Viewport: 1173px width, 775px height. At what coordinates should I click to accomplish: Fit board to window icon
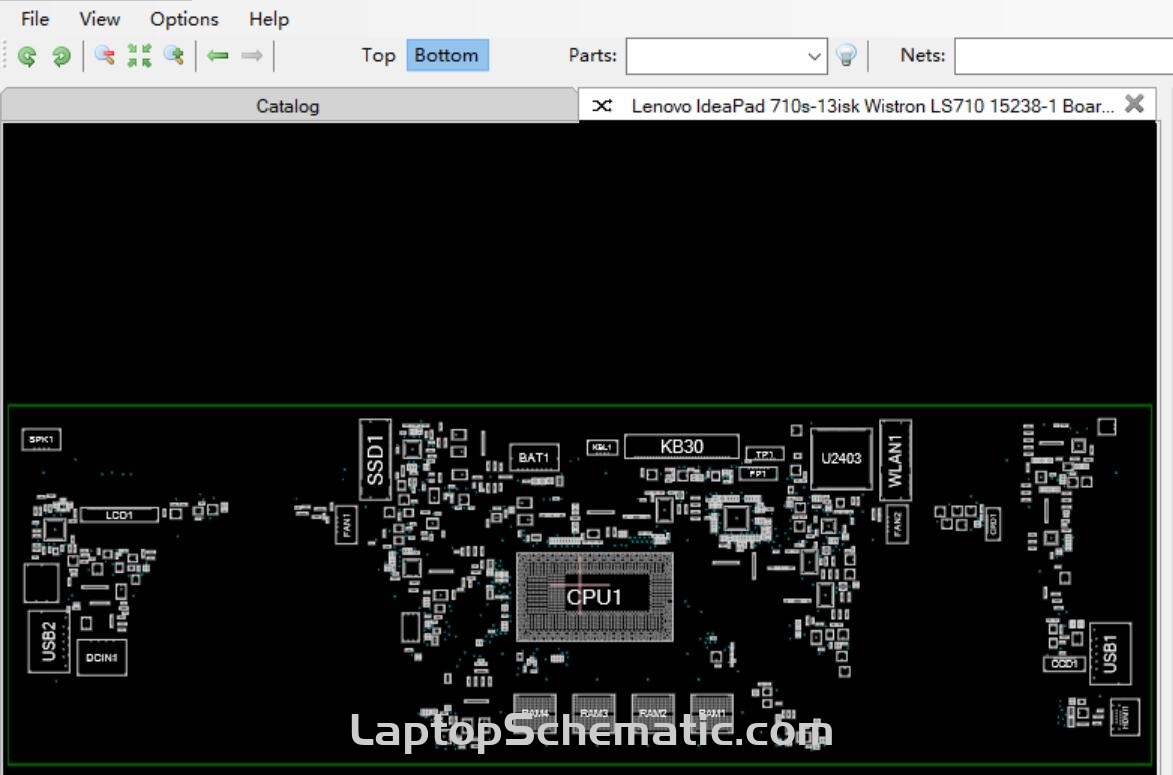click(x=139, y=55)
